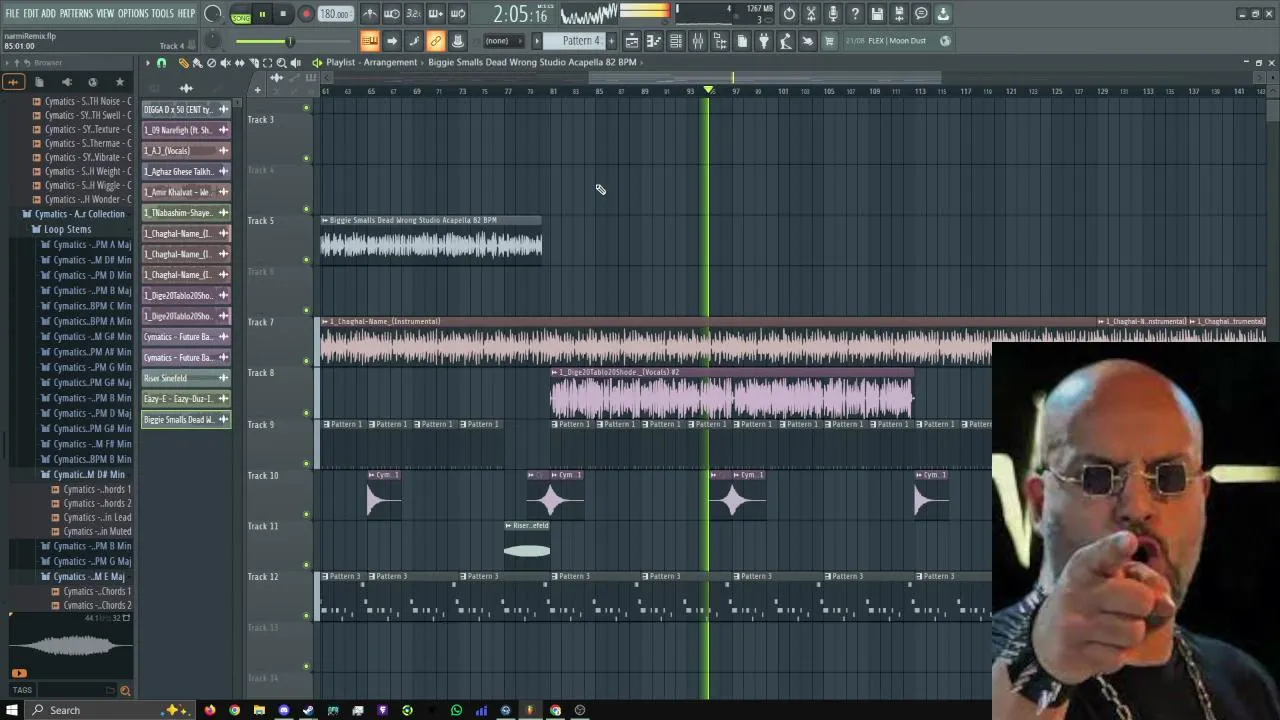Click the tempo field showing 180.000

(x=335, y=14)
